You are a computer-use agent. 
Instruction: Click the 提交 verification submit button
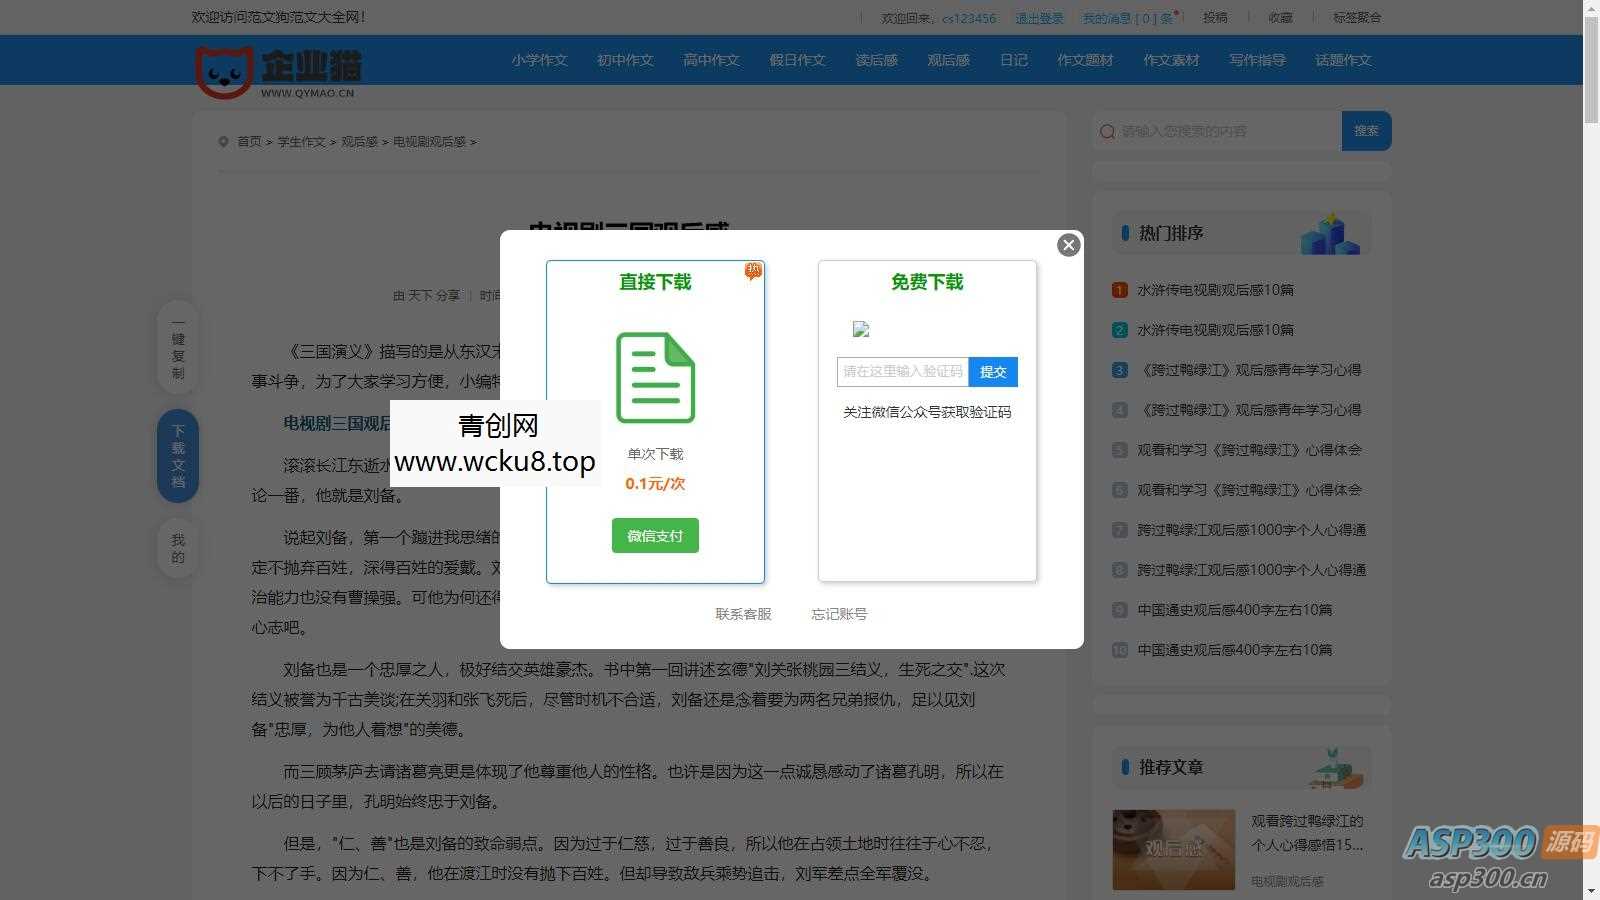(x=993, y=371)
